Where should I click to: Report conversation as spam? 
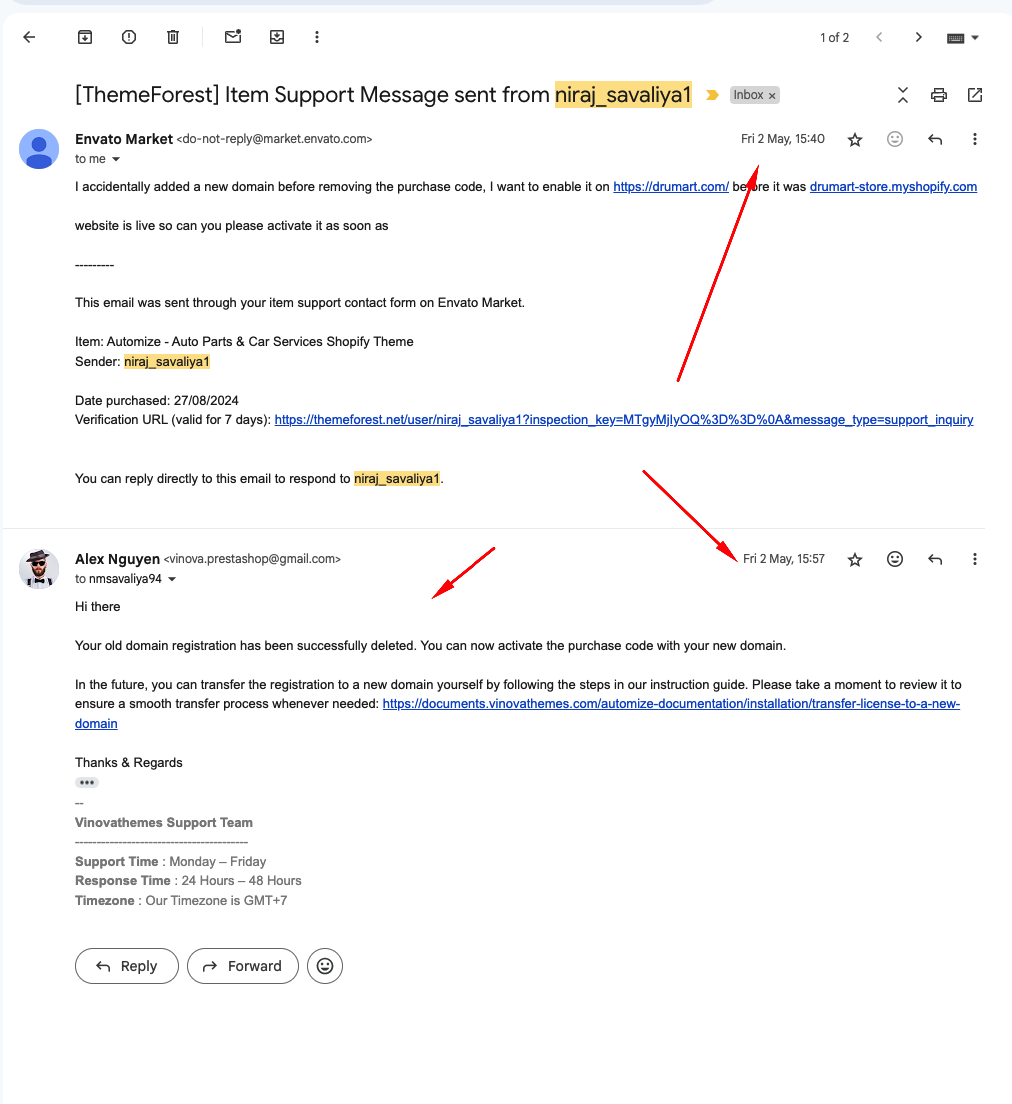tap(129, 37)
